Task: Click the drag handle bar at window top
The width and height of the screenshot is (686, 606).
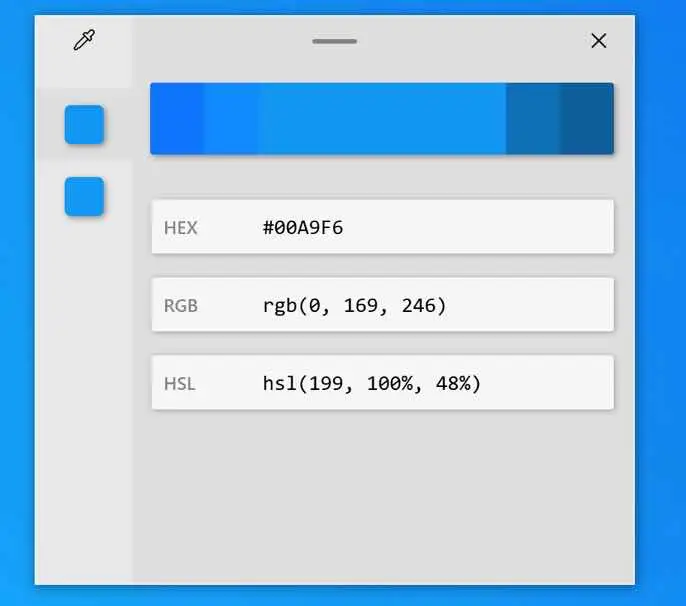Action: (335, 41)
